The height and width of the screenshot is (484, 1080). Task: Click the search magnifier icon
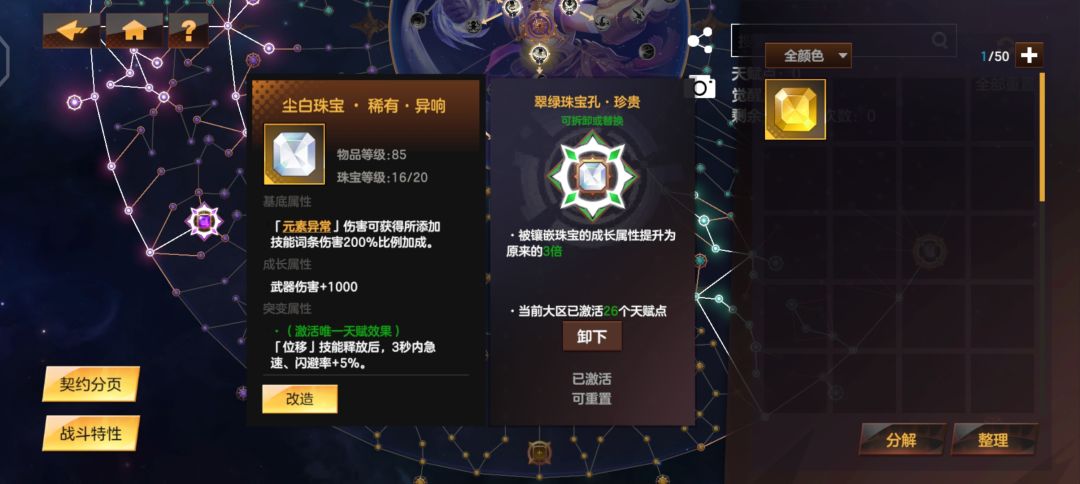939,40
